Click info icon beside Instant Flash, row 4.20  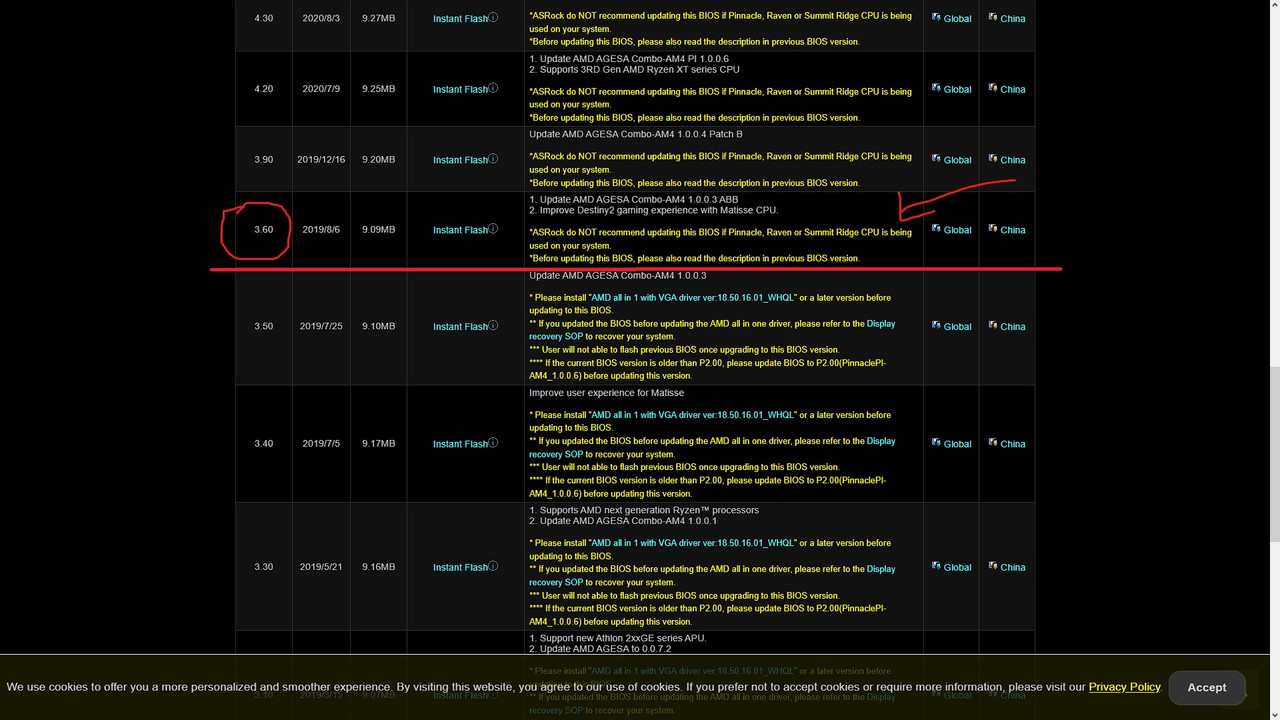tap(493, 88)
